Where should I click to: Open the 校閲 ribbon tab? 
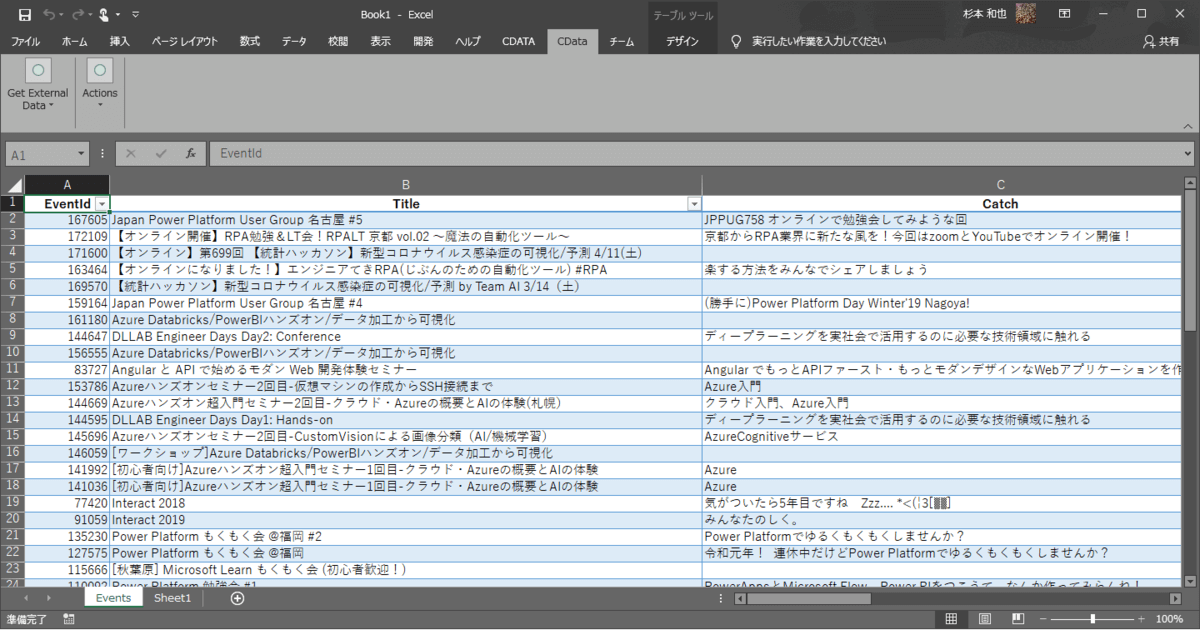(338, 41)
